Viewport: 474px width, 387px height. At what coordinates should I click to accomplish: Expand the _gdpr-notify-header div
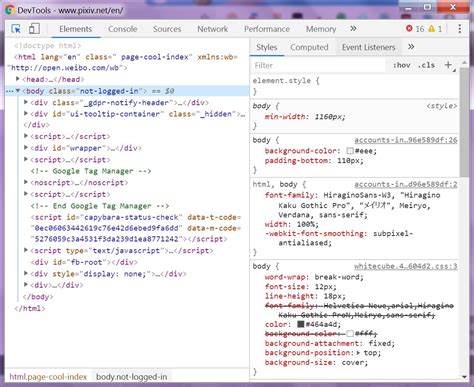coord(26,102)
